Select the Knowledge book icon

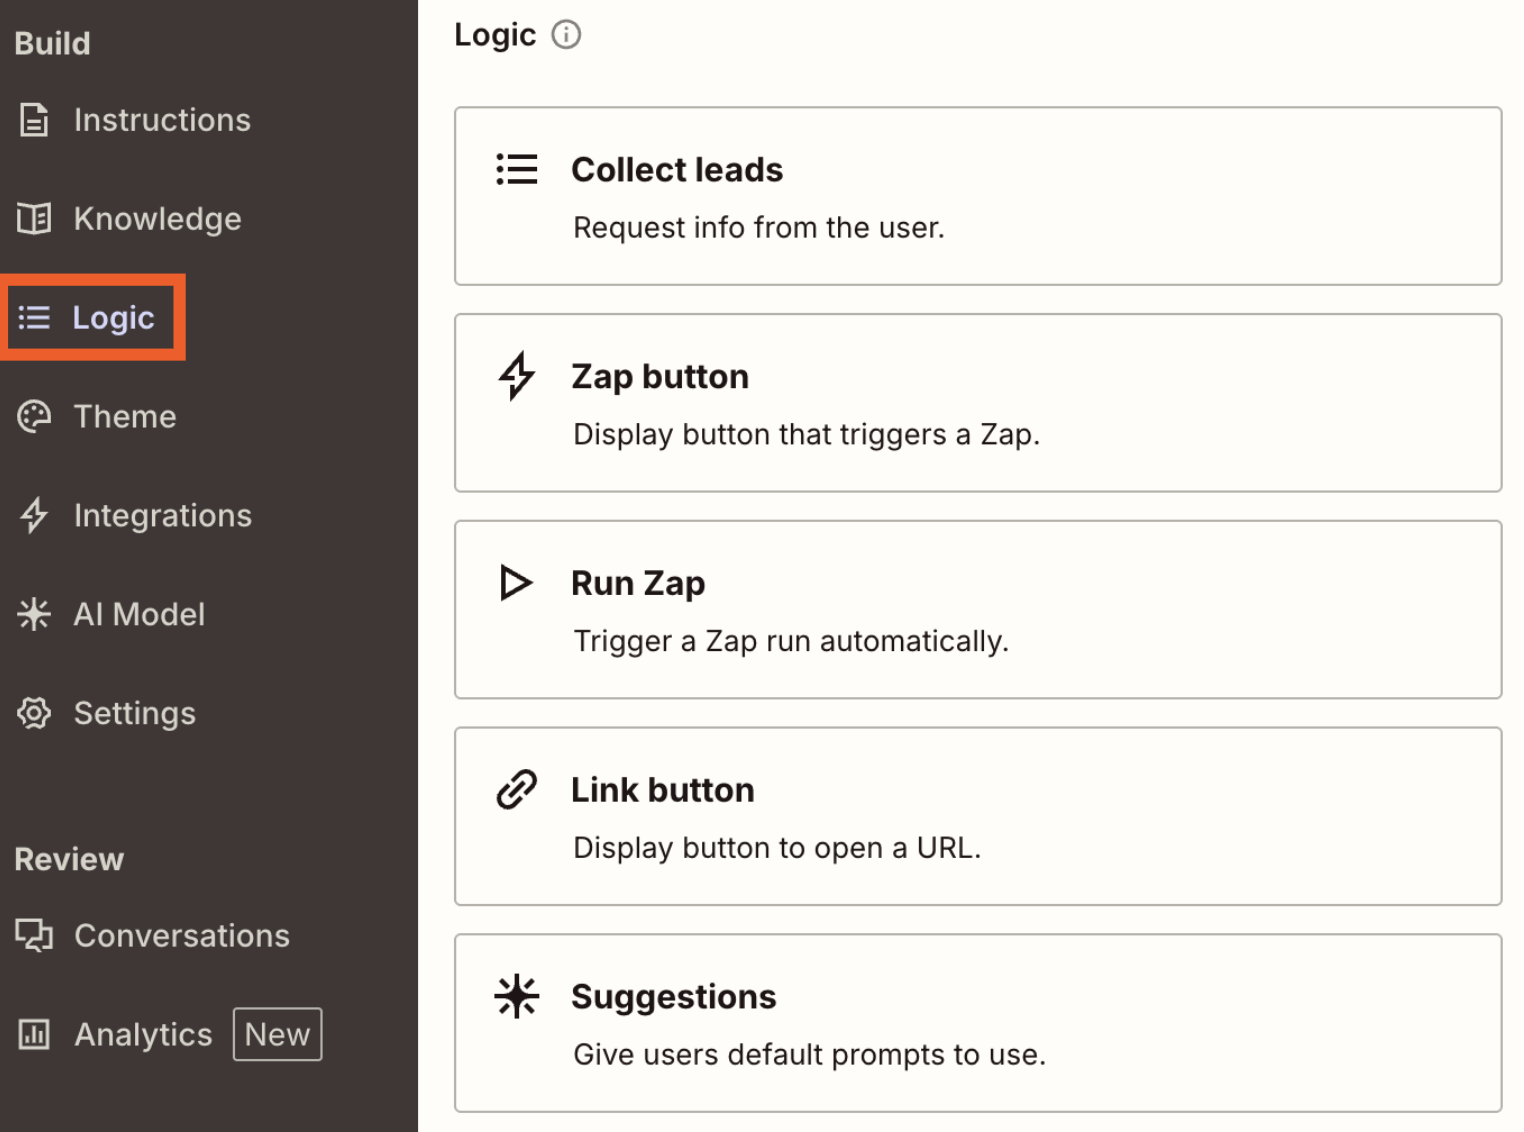coord(33,218)
